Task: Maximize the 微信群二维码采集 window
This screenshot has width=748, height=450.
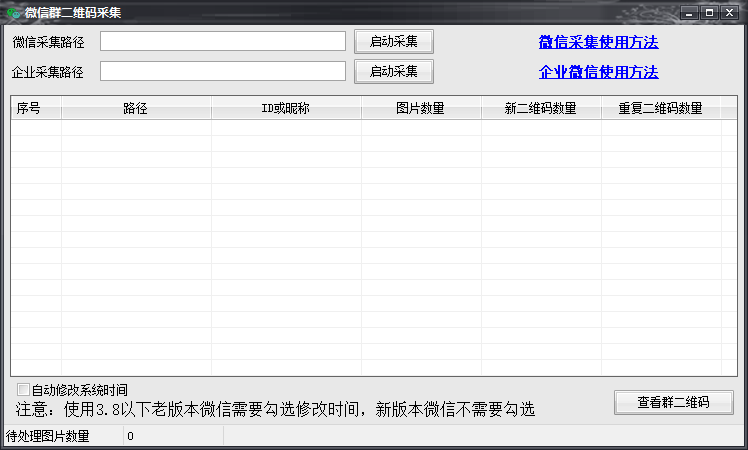Action: pos(709,13)
